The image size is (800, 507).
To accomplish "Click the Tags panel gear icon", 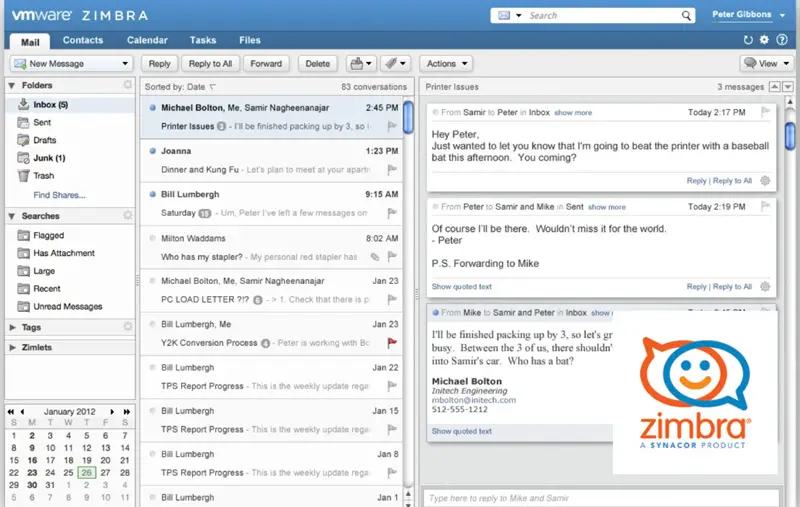I will tap(128, 326).
